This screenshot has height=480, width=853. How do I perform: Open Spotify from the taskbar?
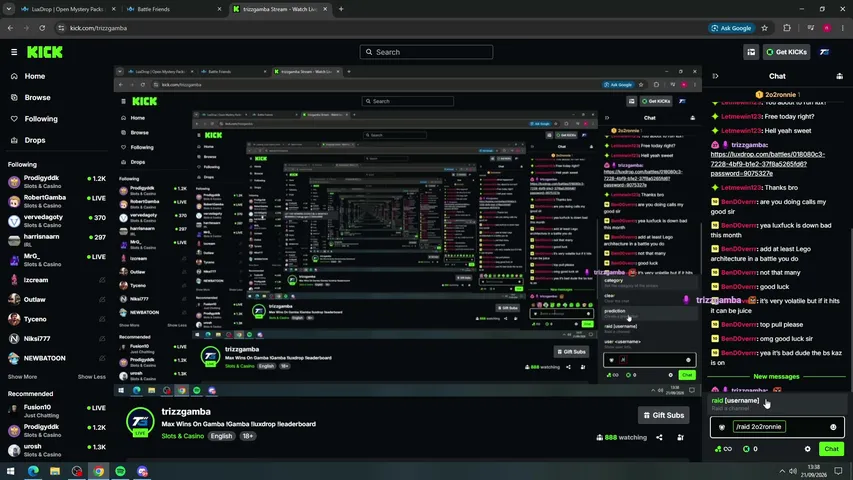(120, 471)
